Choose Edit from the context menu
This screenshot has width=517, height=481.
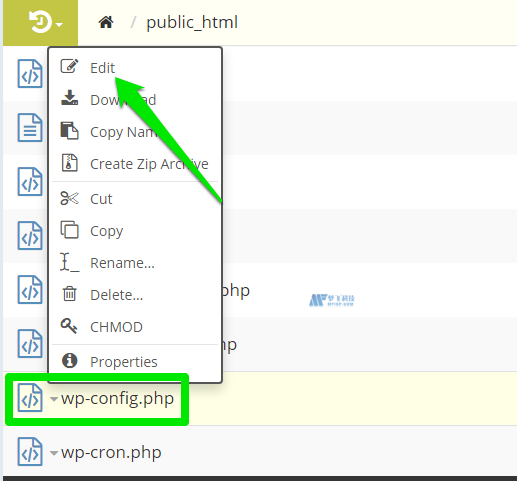pos(102,68)
